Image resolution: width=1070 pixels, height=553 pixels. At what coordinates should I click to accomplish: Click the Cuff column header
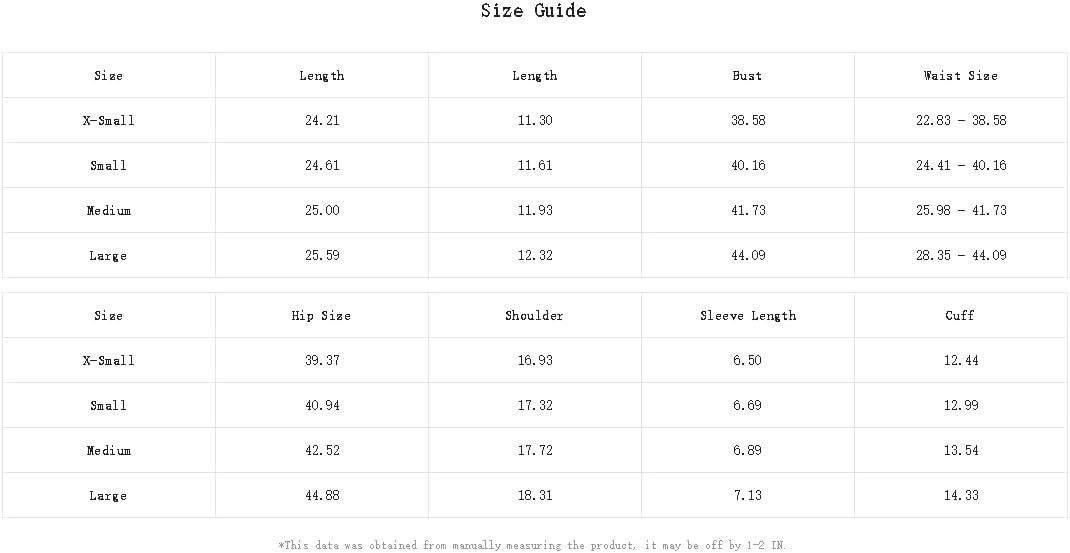point(960,316)
